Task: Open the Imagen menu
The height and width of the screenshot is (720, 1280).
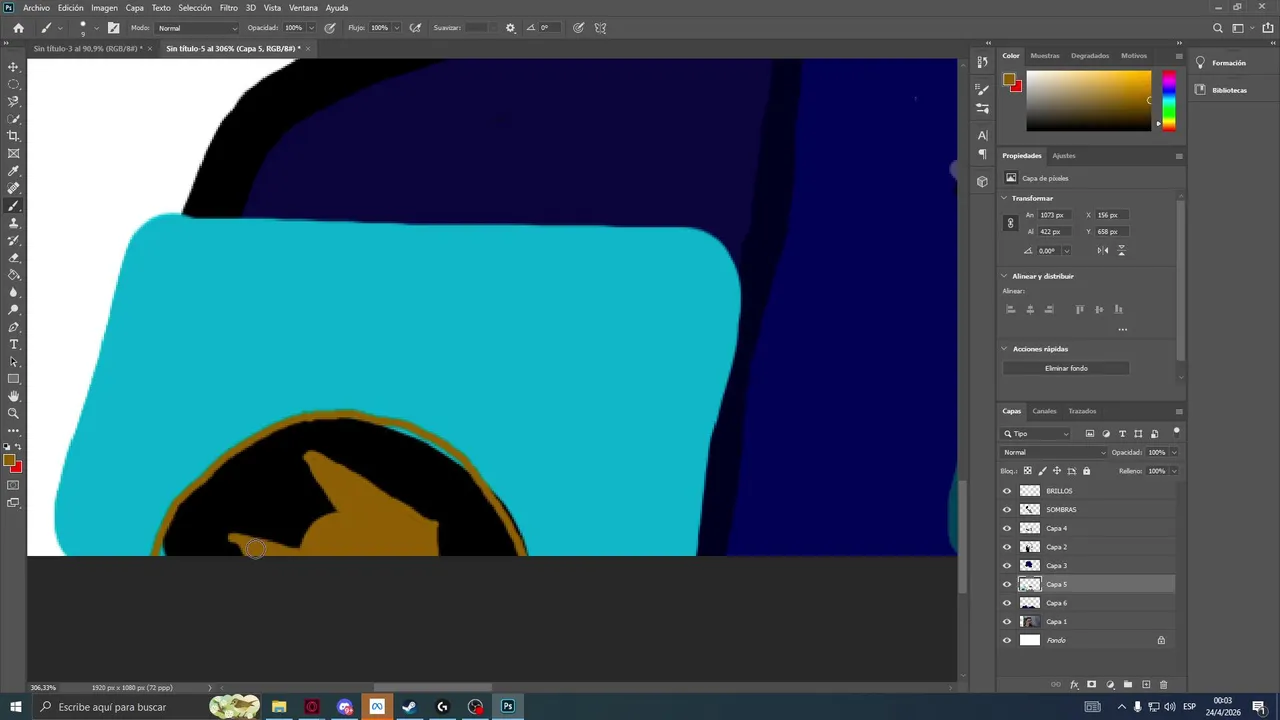Action: (104, 7)
